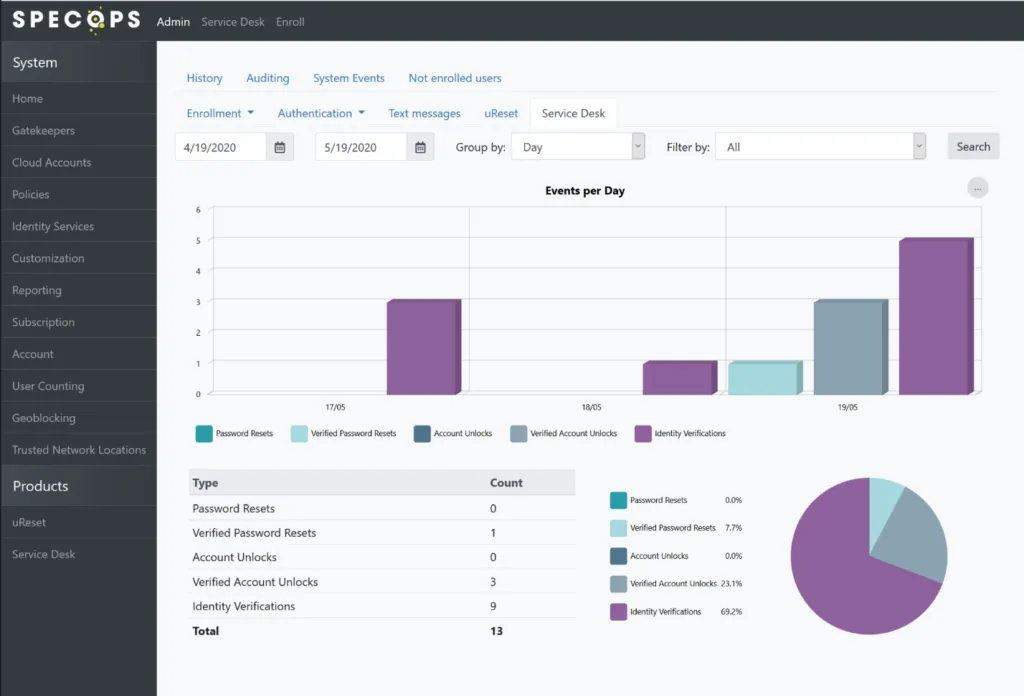The image size is (1024, 696).
Task: Click the Search button
Action: click(x=973, y=146)
